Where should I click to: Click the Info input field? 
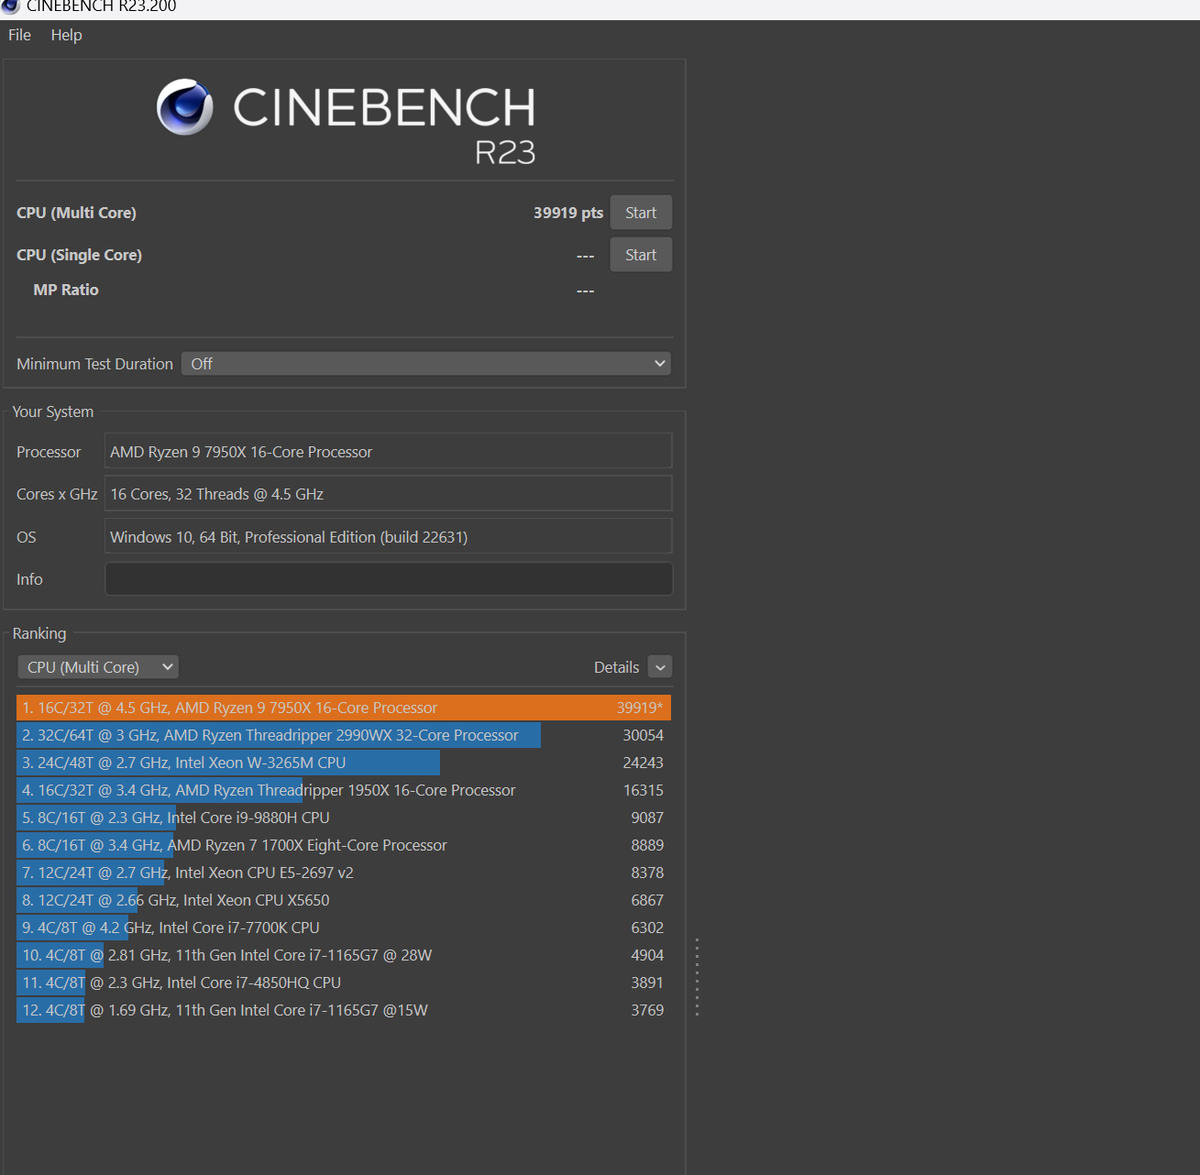point(389,579)
